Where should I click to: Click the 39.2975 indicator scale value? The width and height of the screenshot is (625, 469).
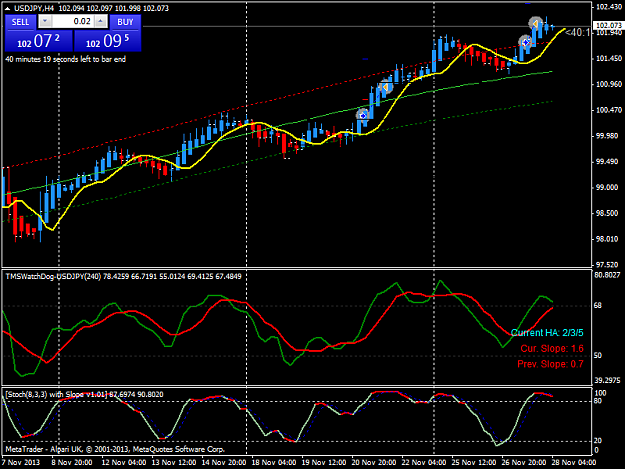pos(607,380)
